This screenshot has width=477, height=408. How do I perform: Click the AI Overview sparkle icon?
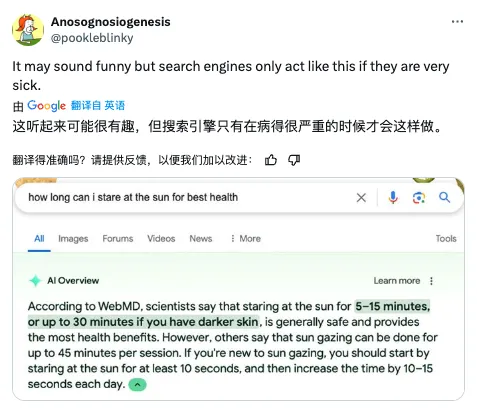pyautogui.click(x=35, y=281)
